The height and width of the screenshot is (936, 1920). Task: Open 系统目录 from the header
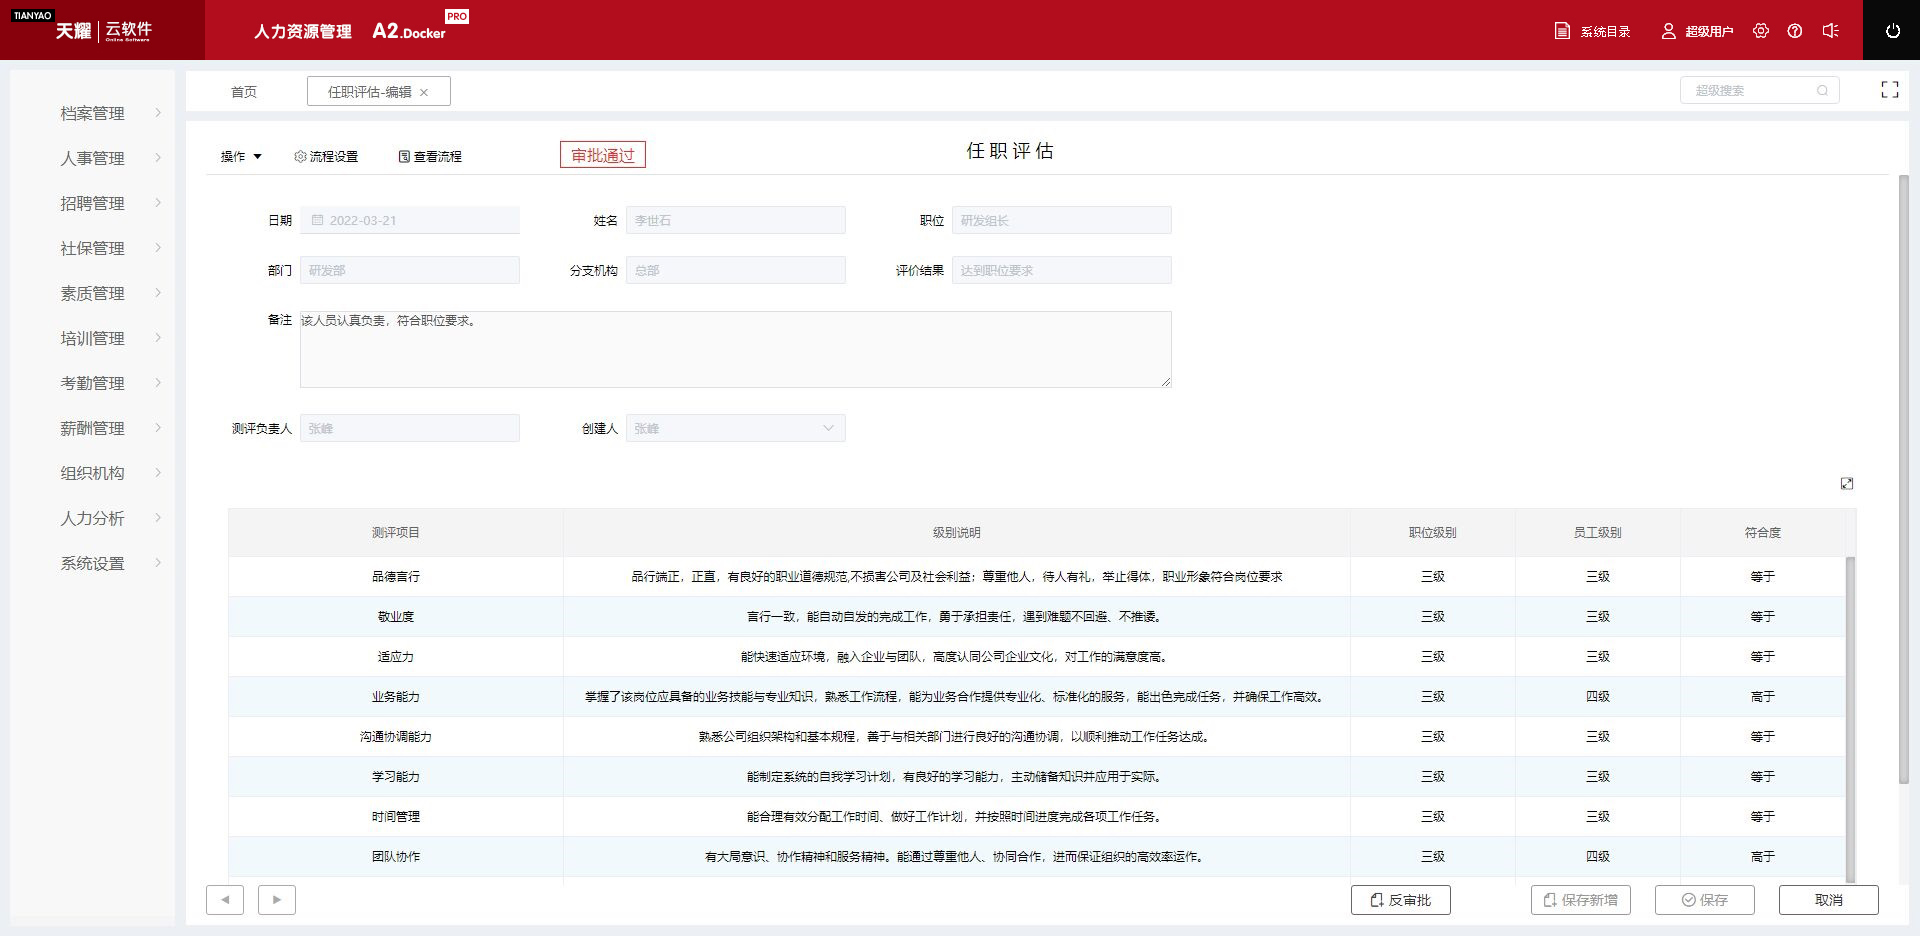[x=1593, y=31]
